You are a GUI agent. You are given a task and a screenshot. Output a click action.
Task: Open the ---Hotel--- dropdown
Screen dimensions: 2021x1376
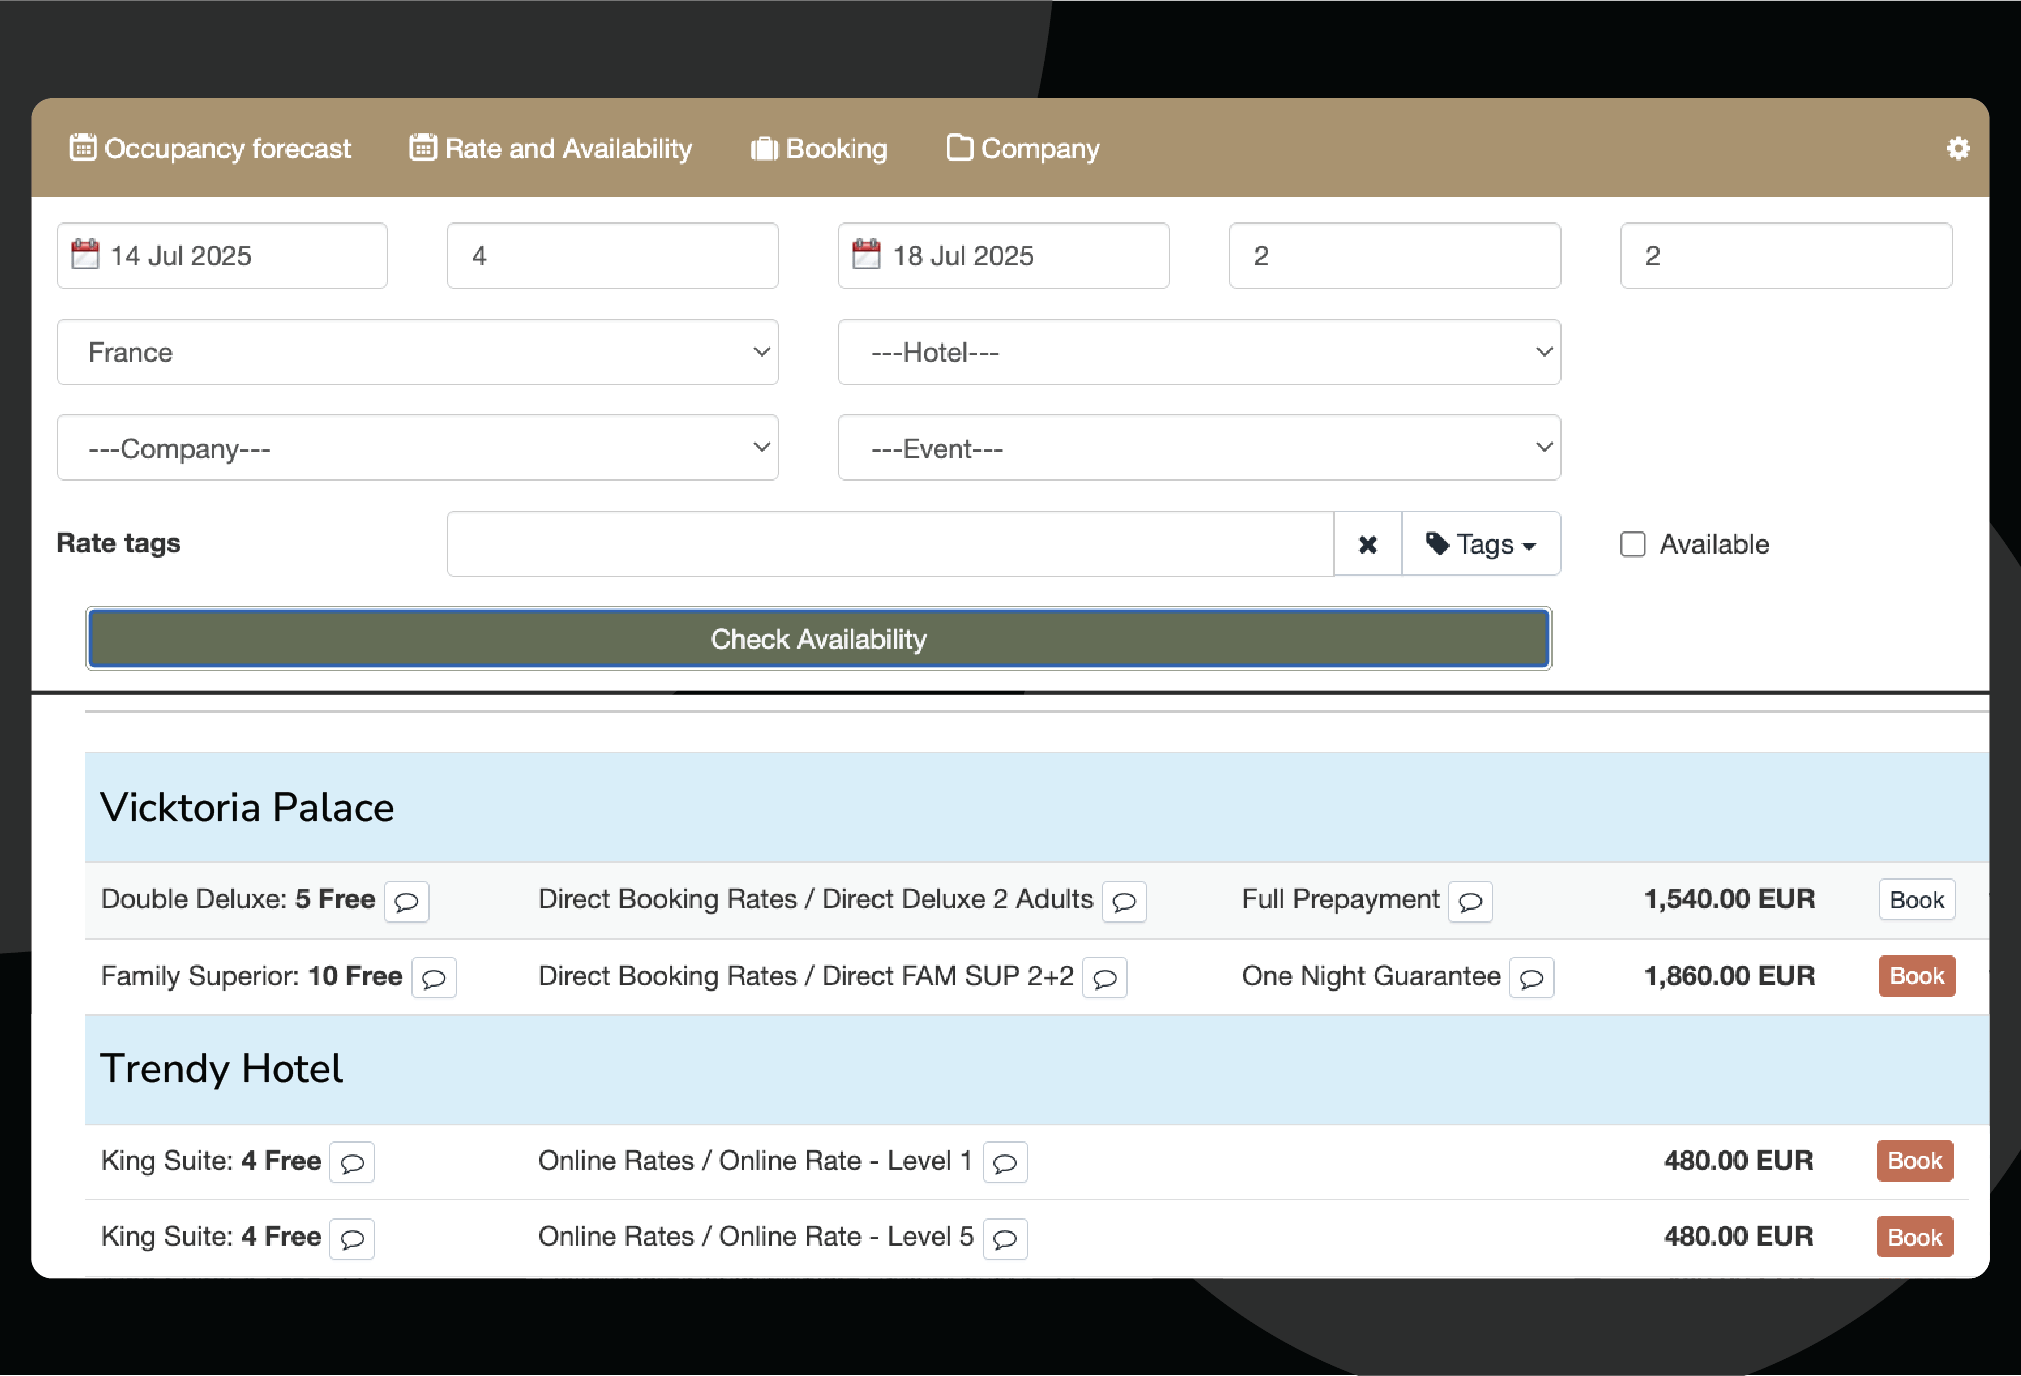click(x=1198, y=352)
